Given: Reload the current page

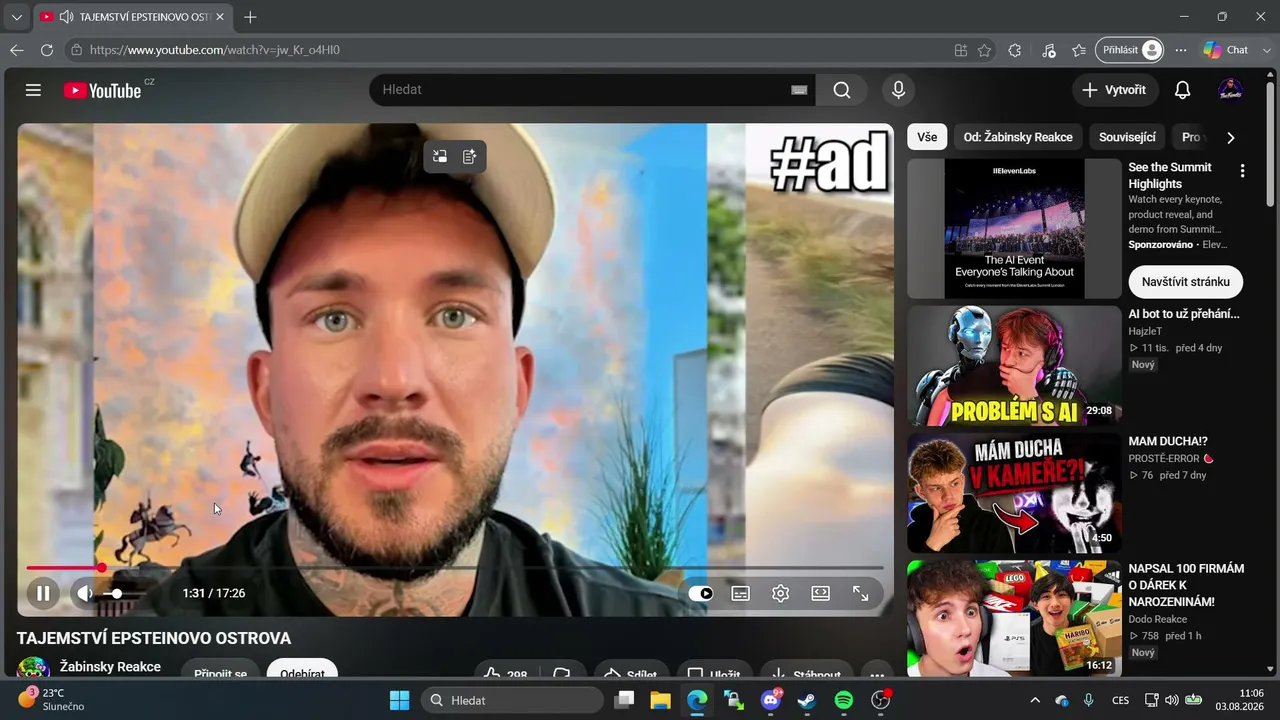Looking at the screenshot, I should pyautogui.click(x=46, y=50).
